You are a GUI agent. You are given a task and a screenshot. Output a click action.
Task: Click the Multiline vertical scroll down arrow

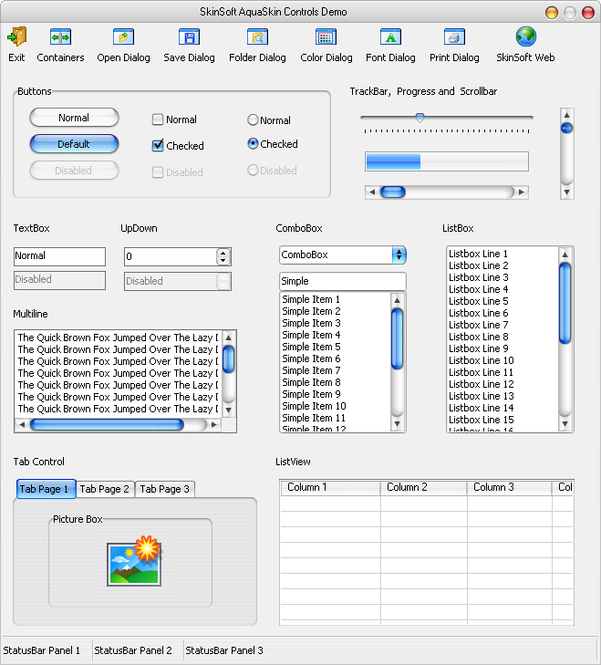(229, 410)
